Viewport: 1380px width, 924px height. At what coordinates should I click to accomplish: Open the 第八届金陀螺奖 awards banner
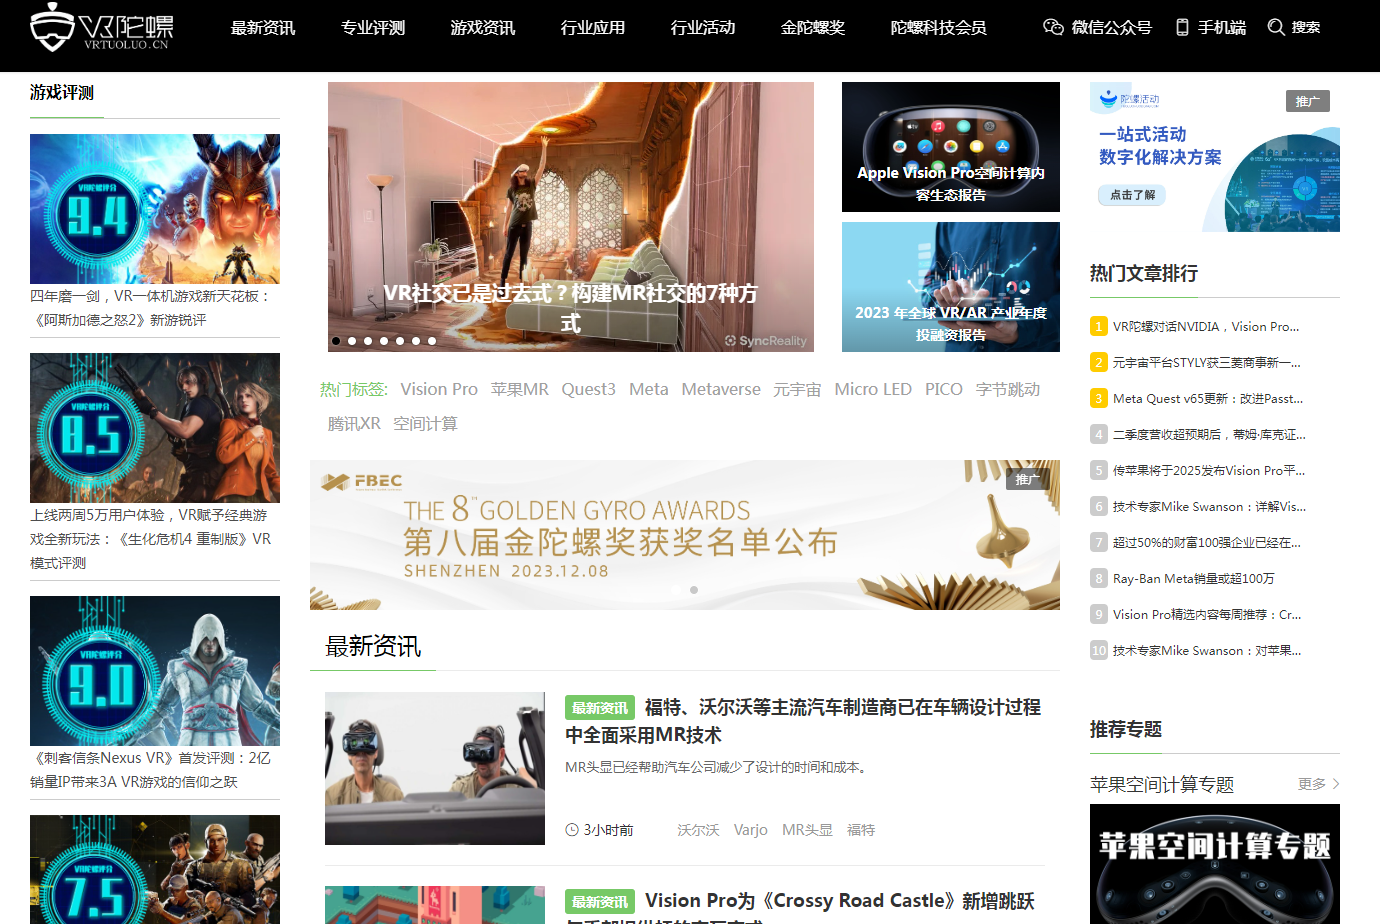point(685,535)
